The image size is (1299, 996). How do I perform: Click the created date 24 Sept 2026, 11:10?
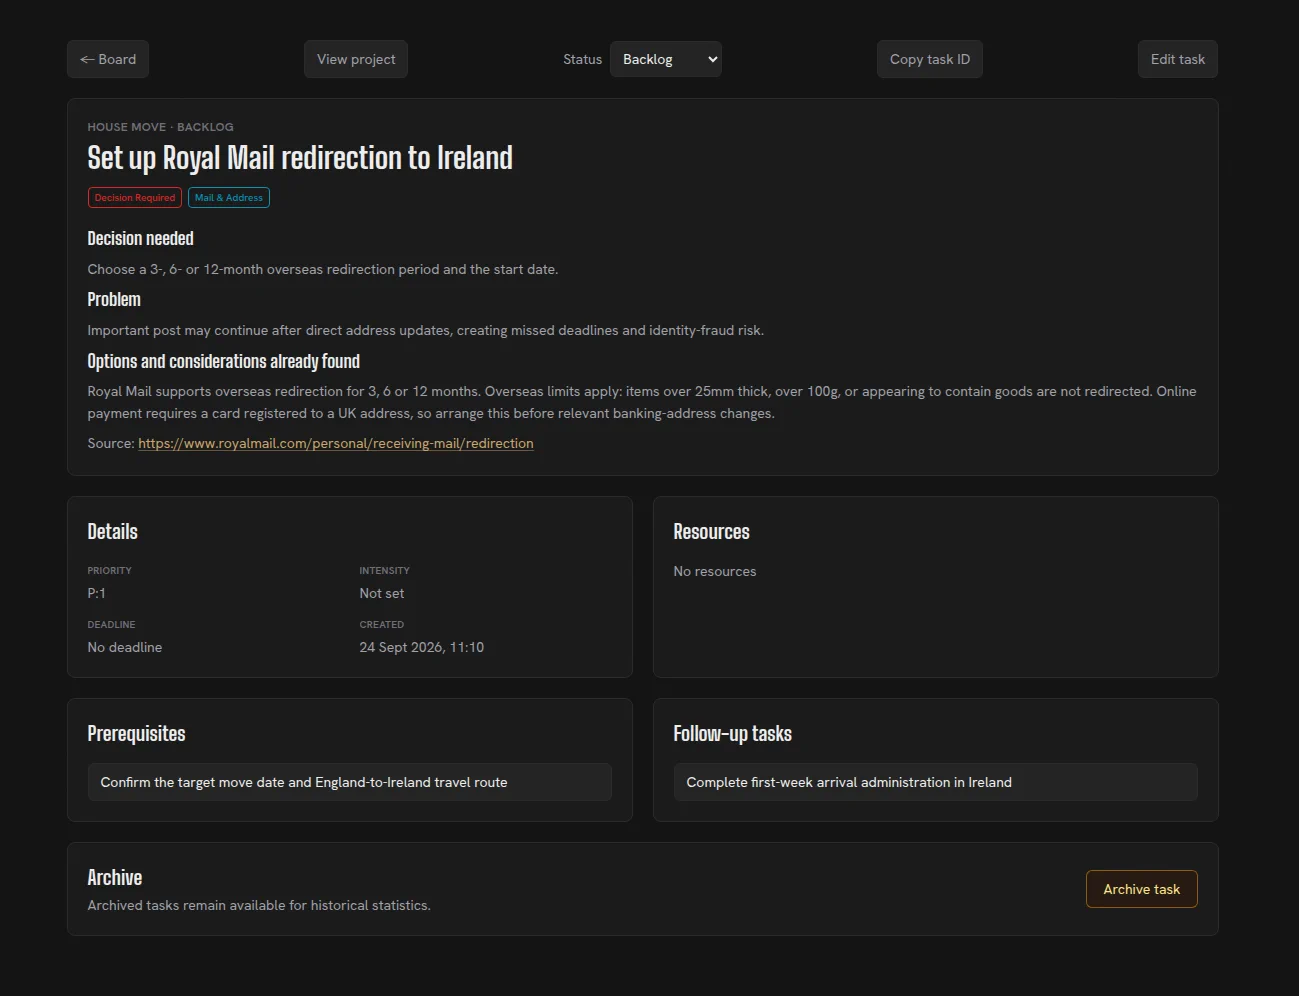click(x=422, y=647)
